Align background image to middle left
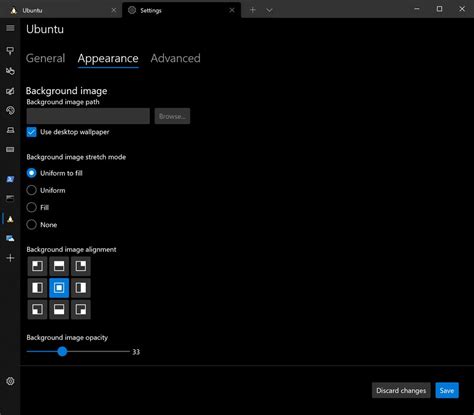This screenshot has width=474, height=415. 37,288
